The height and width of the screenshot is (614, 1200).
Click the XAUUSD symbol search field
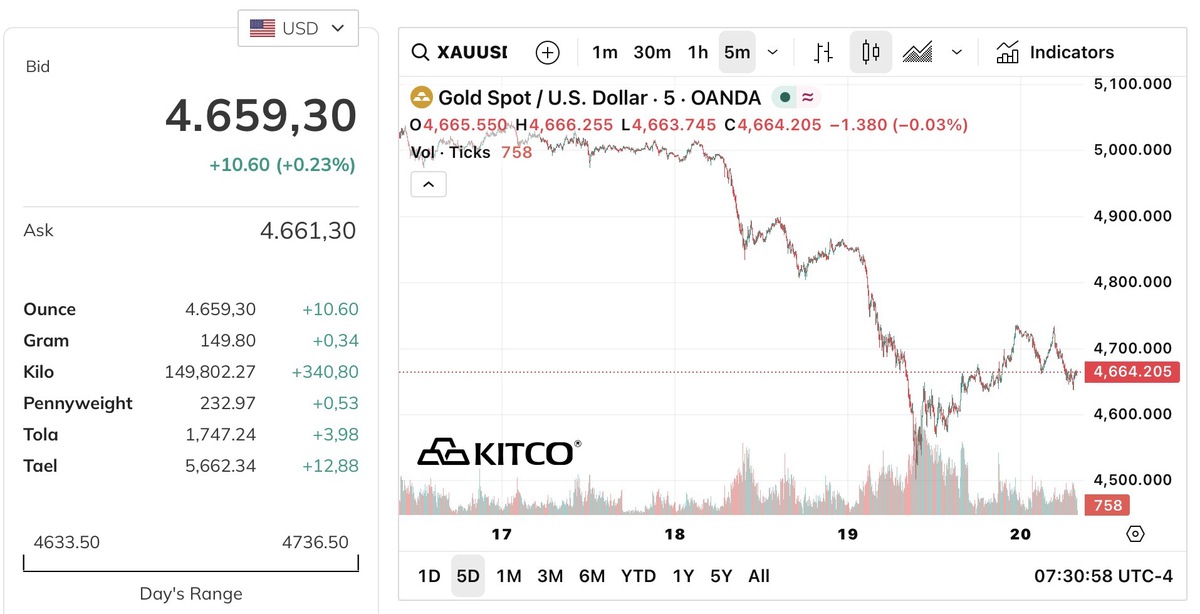[472, 52]
